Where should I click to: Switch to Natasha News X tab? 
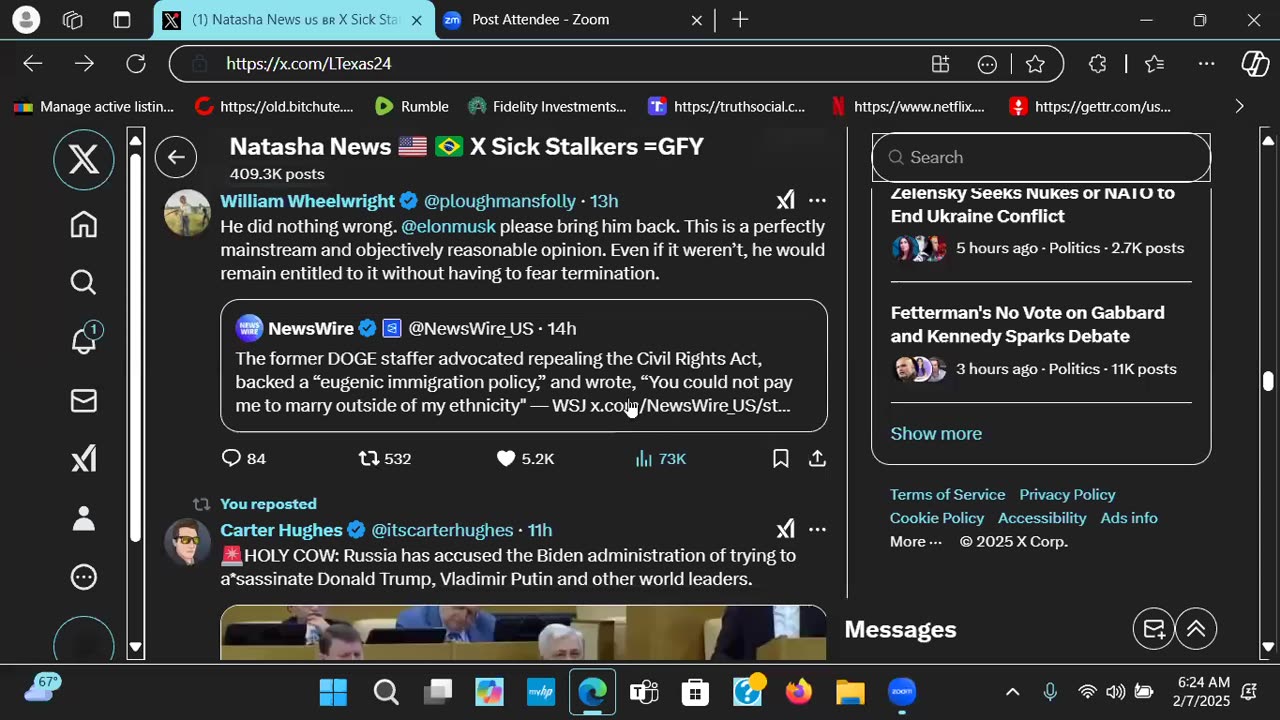tap(295, 20)
